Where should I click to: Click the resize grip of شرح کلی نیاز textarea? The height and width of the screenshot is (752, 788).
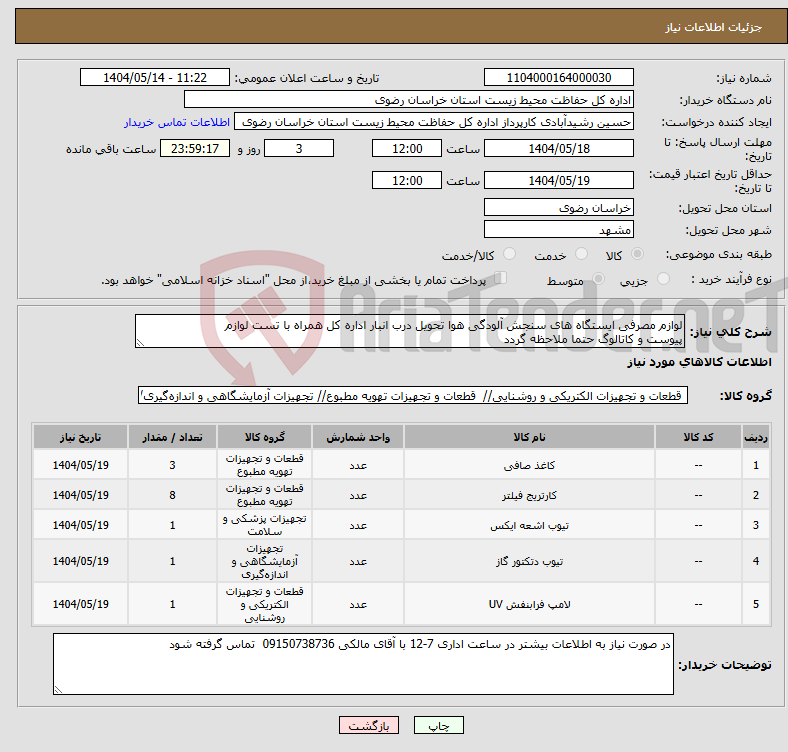coord(140,343)
